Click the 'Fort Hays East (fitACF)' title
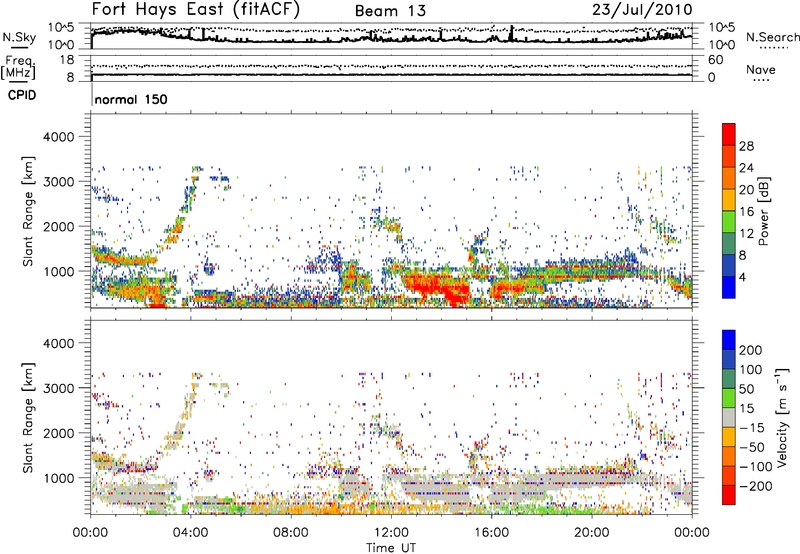 click(x=195, y=10)
